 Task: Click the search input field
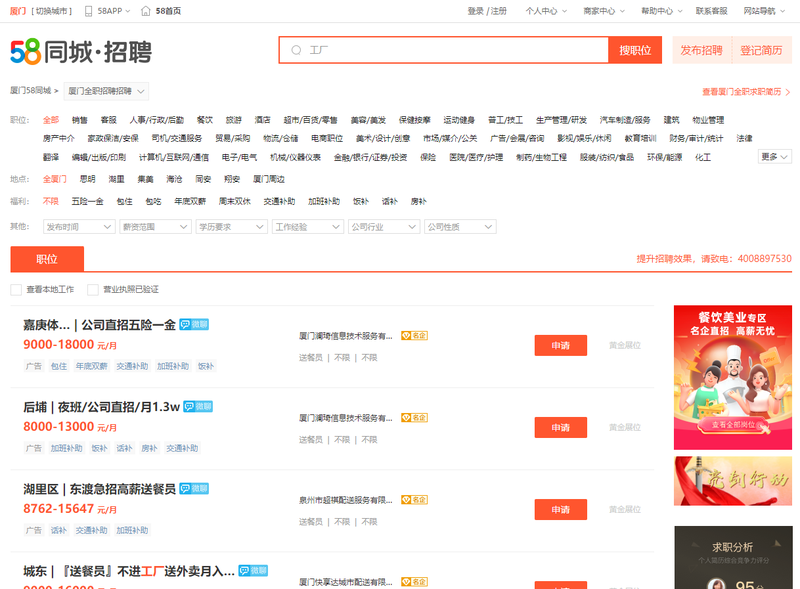click(x=443, y=50)
